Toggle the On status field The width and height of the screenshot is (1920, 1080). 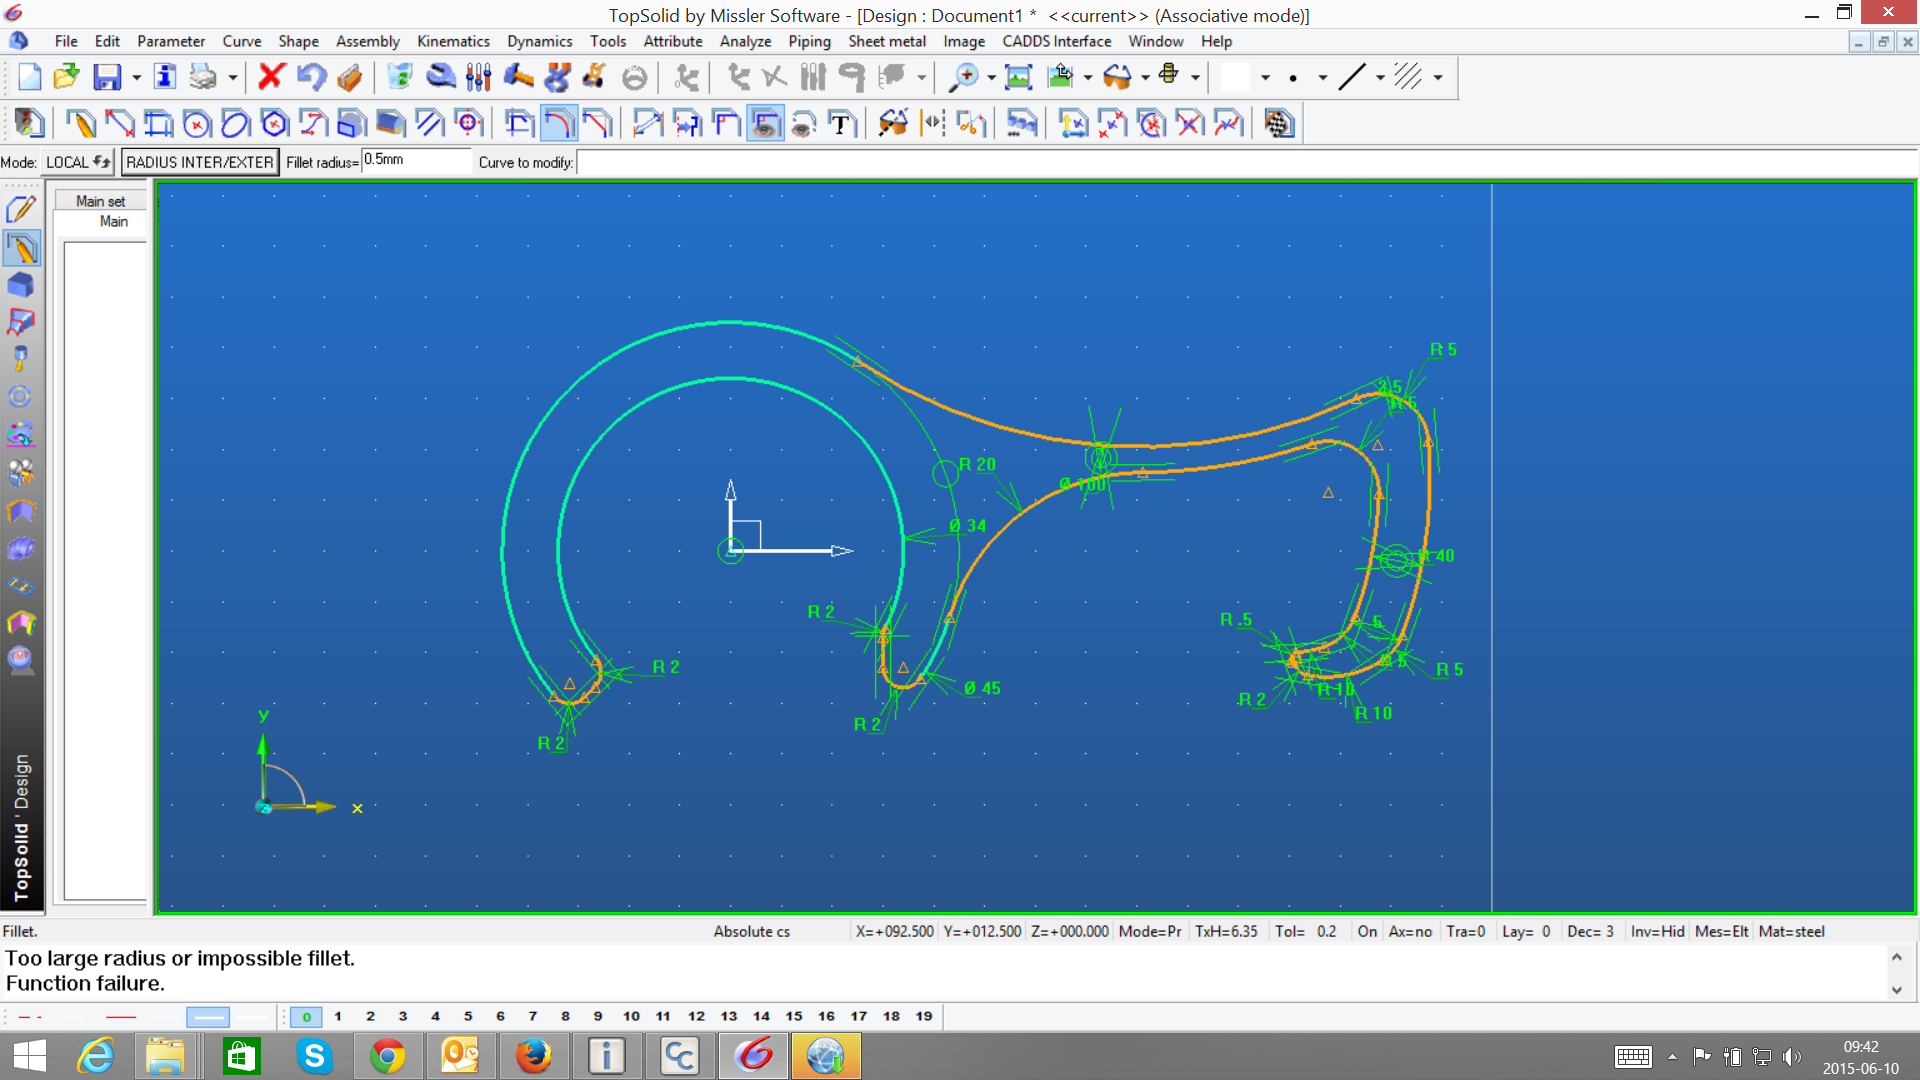(x=1367, y=931)
